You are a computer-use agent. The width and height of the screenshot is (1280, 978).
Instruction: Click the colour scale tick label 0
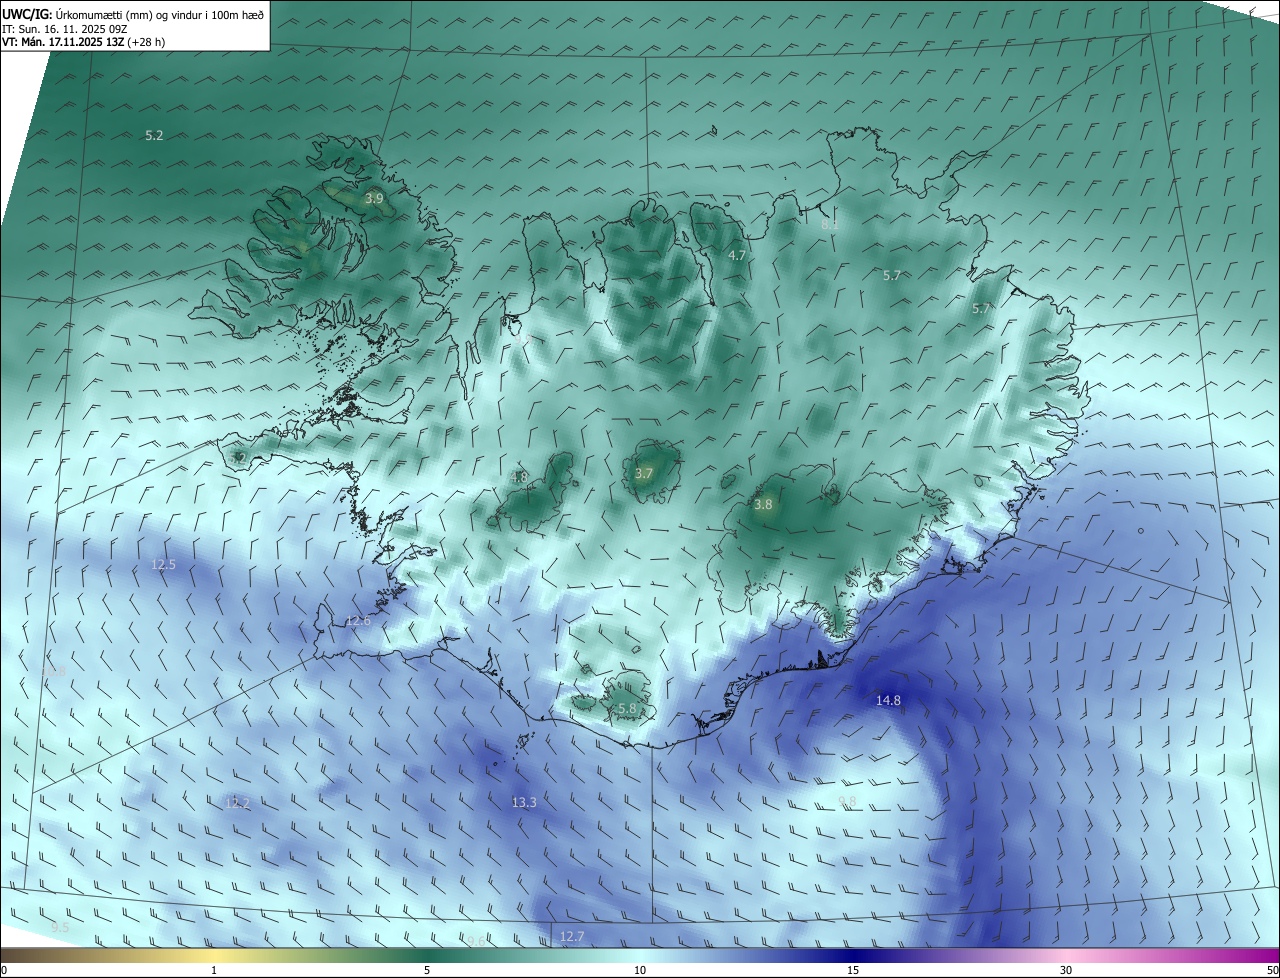(4, 970)
